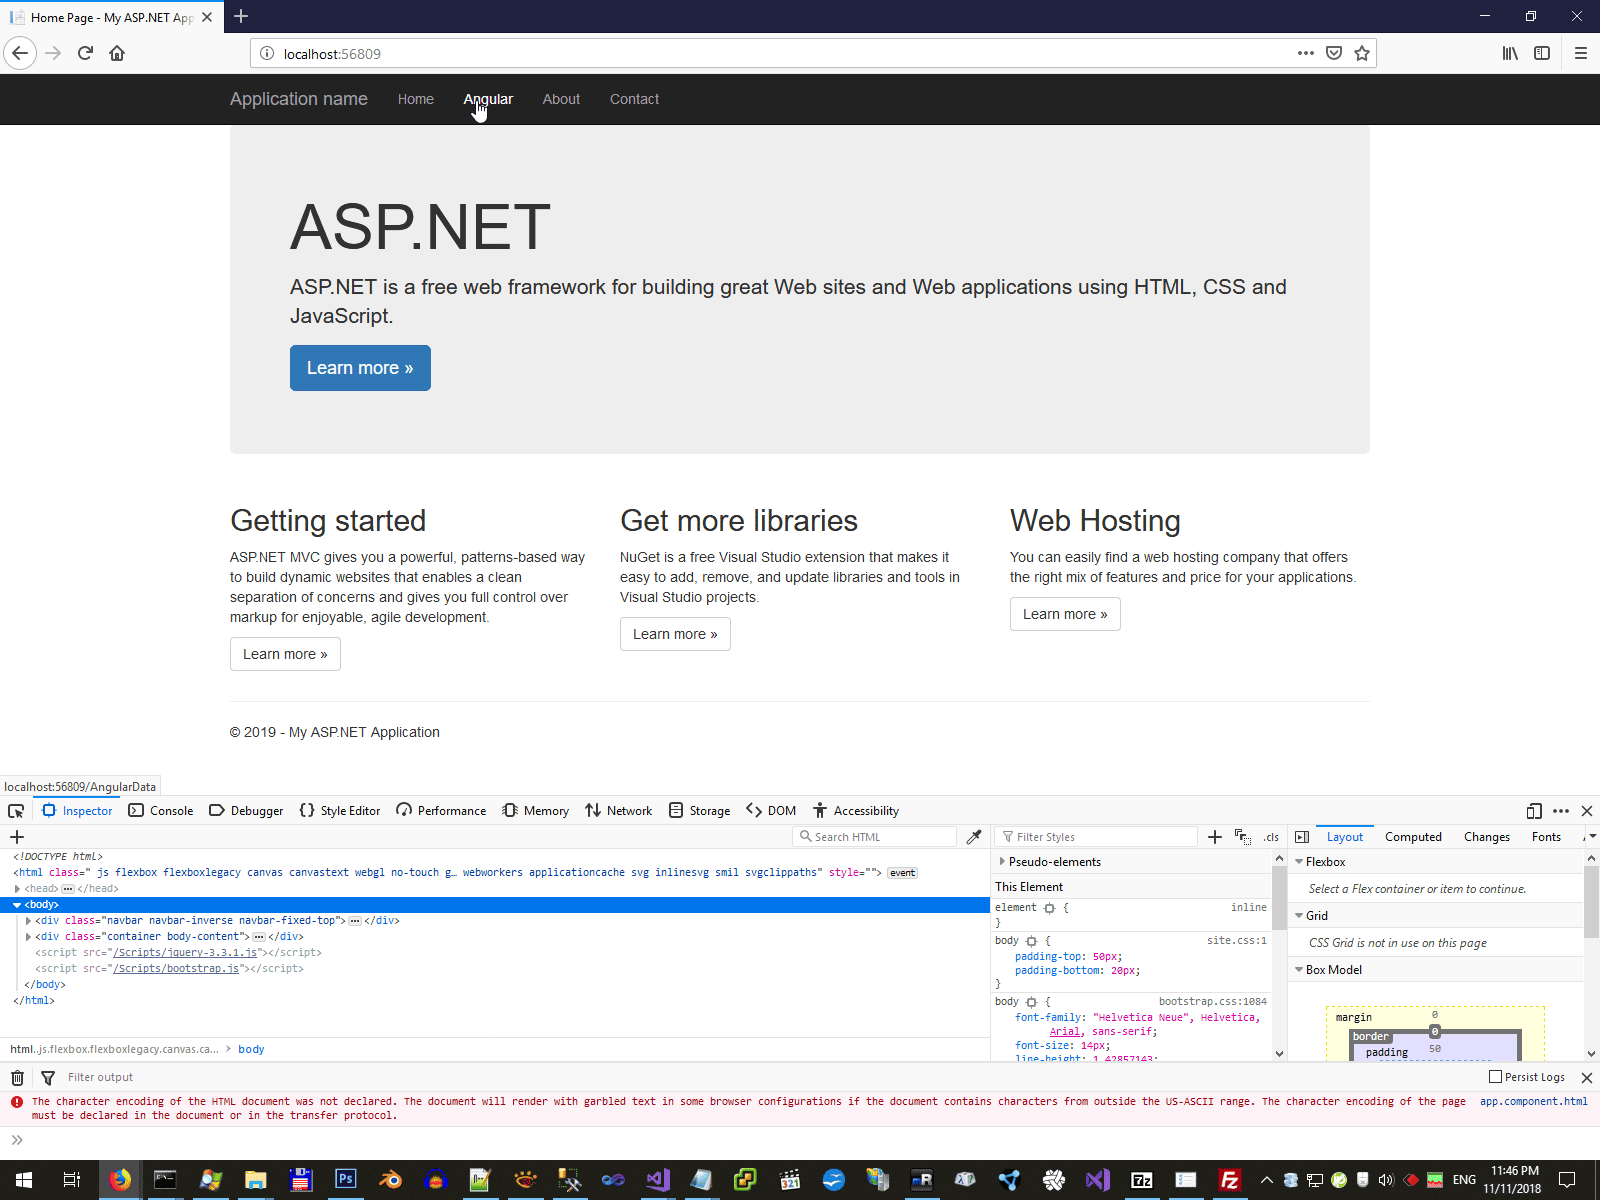Open the Windows Start menu
This screenshot has width=1600, height=1200.
click(x=23, y=1180)
